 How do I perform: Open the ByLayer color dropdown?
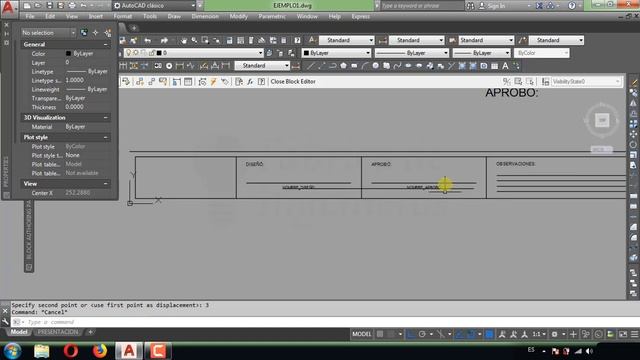click(336, 53)
